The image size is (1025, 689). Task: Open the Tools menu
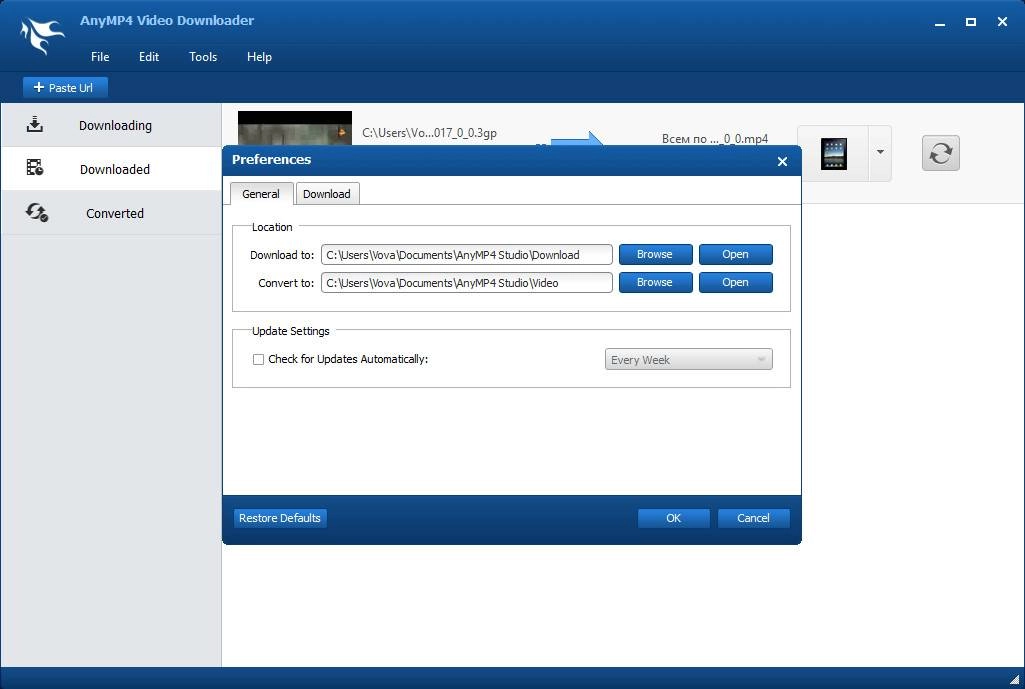coord(203,57)
